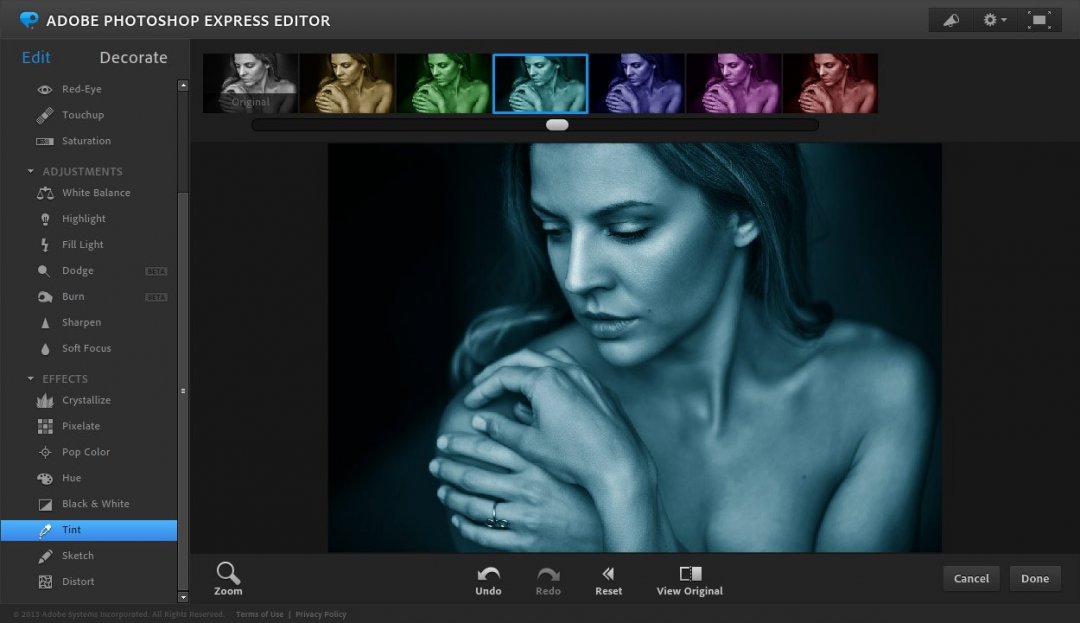
Task: Apply the blue-violet tint thumbnail
Action: 637,83
